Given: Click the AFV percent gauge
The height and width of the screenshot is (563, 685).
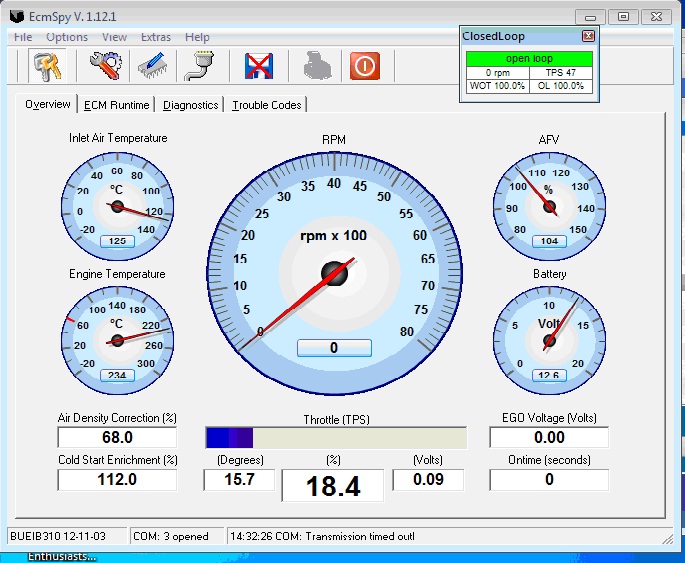Looking at the screenshot, I should (549, 206).
